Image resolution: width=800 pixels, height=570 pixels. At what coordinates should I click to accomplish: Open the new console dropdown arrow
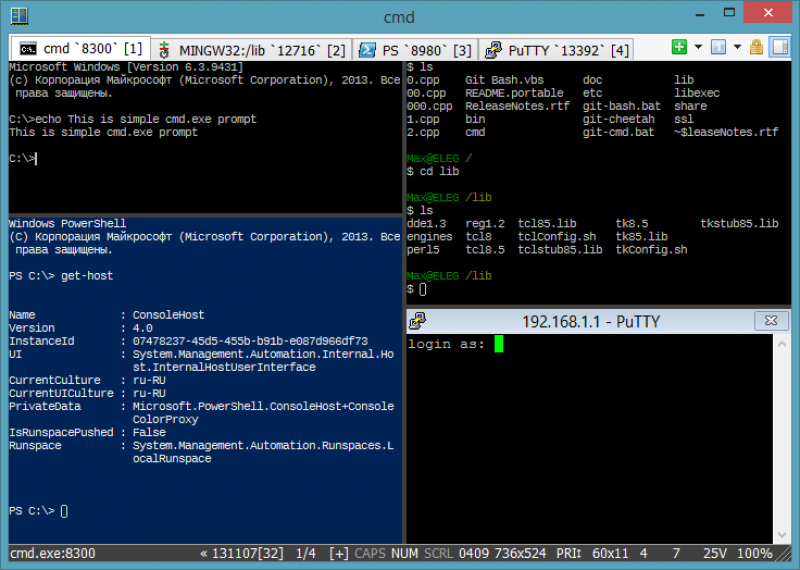point(698,47)
